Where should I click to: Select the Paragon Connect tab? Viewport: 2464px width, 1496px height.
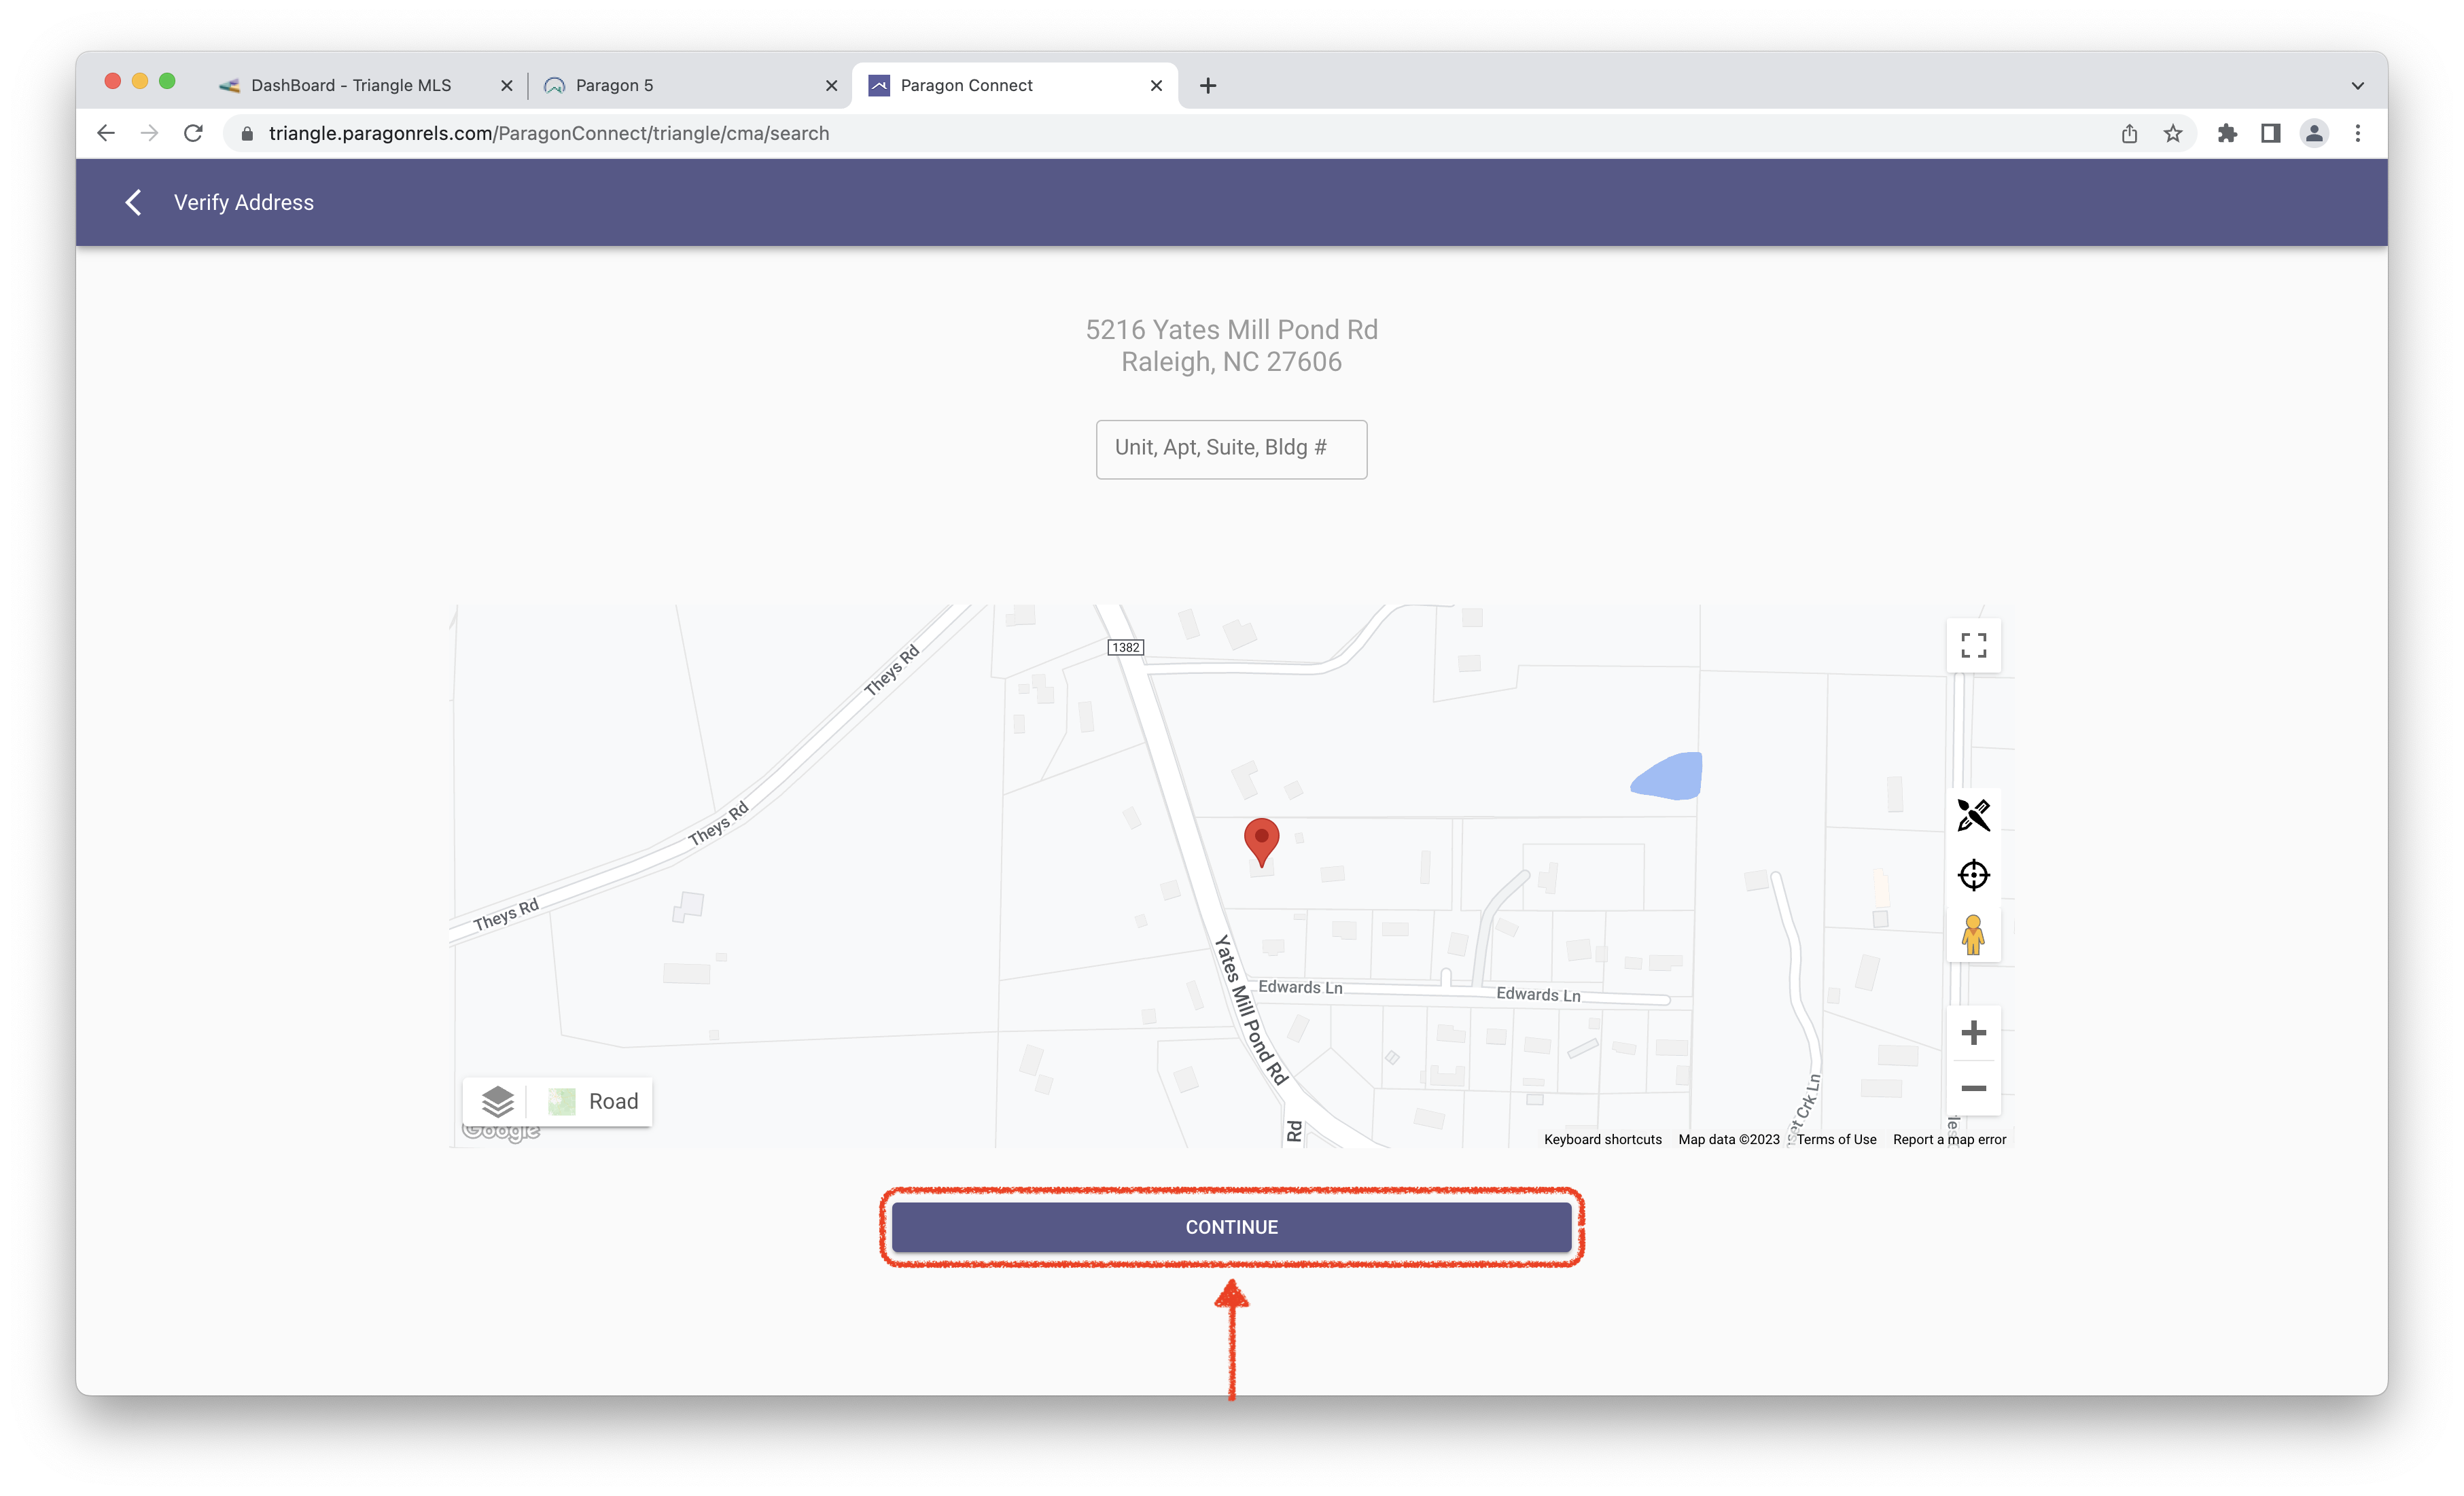1015,86
